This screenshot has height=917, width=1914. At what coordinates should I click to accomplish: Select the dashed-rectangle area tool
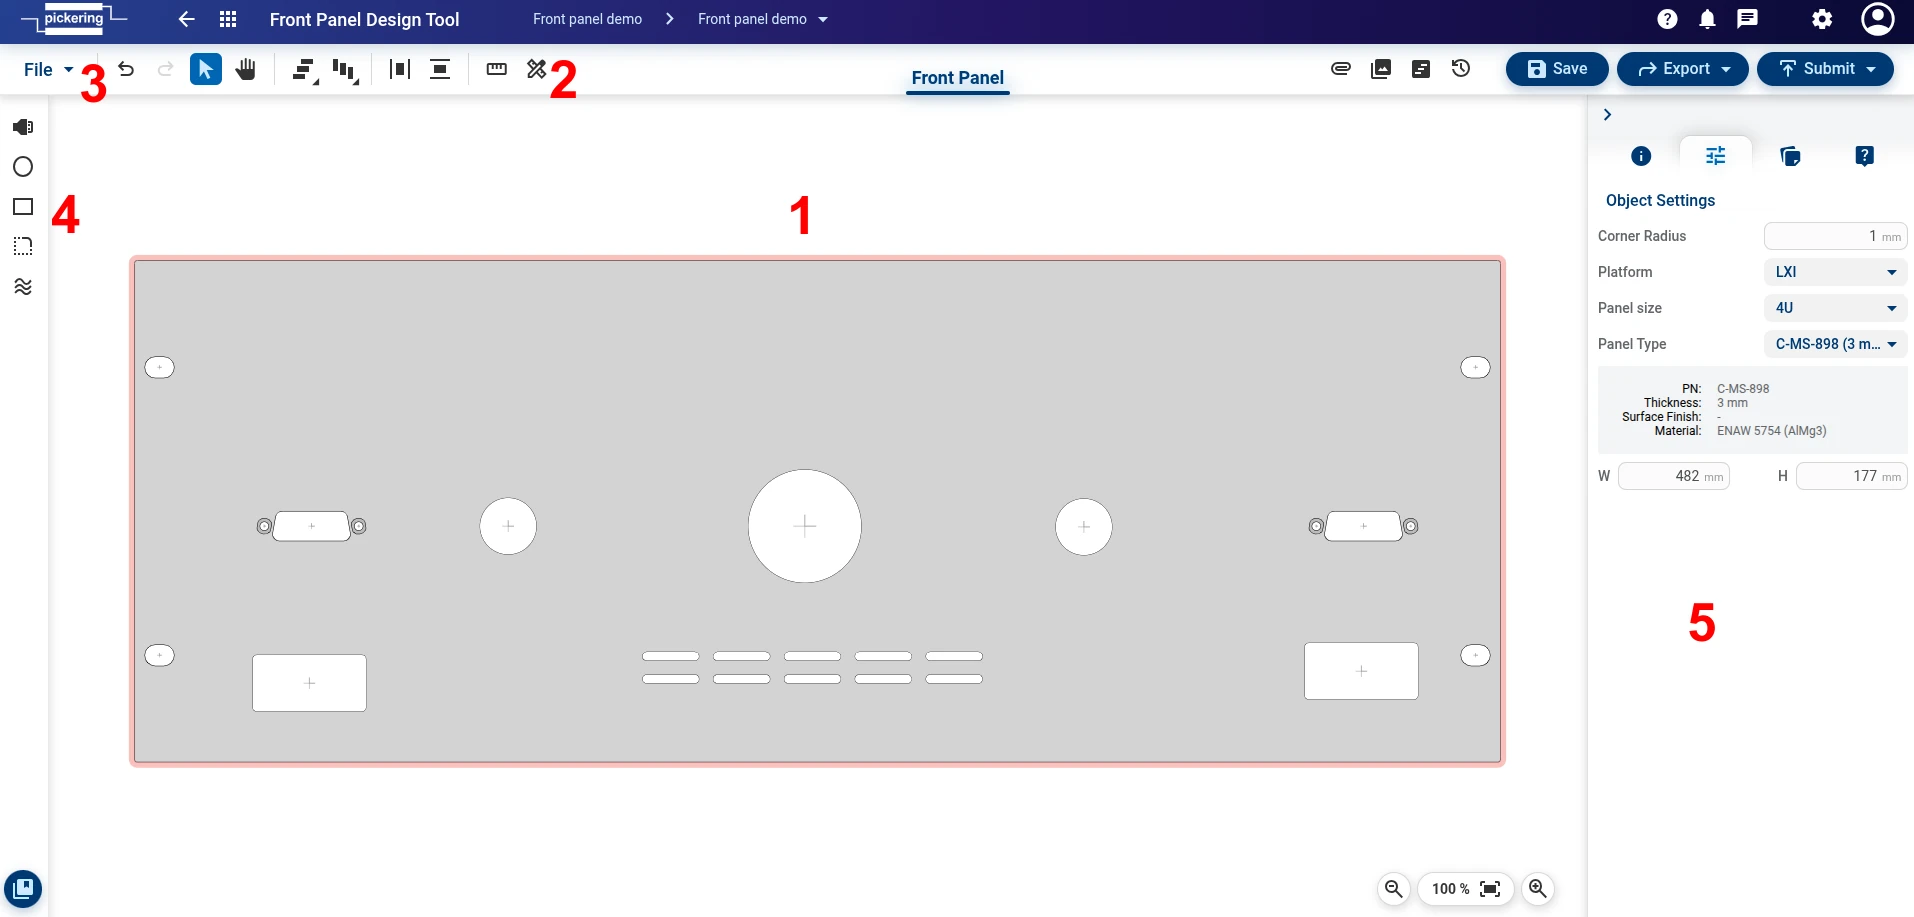click(x=23, y=247)
